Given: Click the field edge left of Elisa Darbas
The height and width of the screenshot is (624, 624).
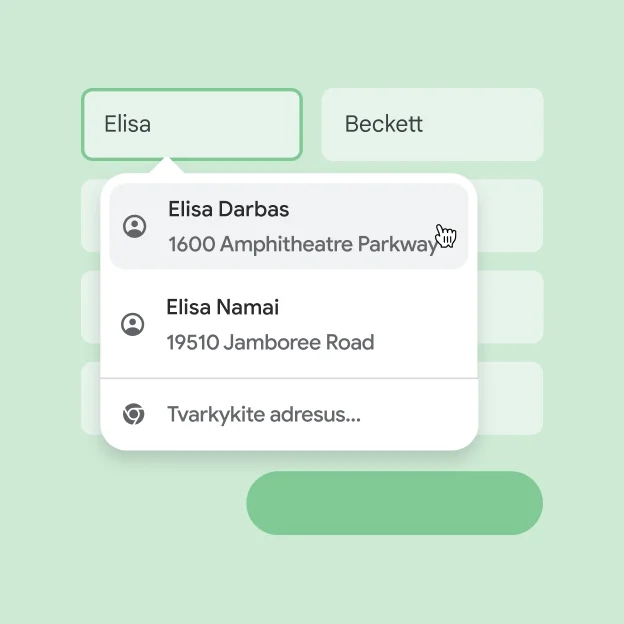Looking at the screenshot, I should [x=90, y=216].
